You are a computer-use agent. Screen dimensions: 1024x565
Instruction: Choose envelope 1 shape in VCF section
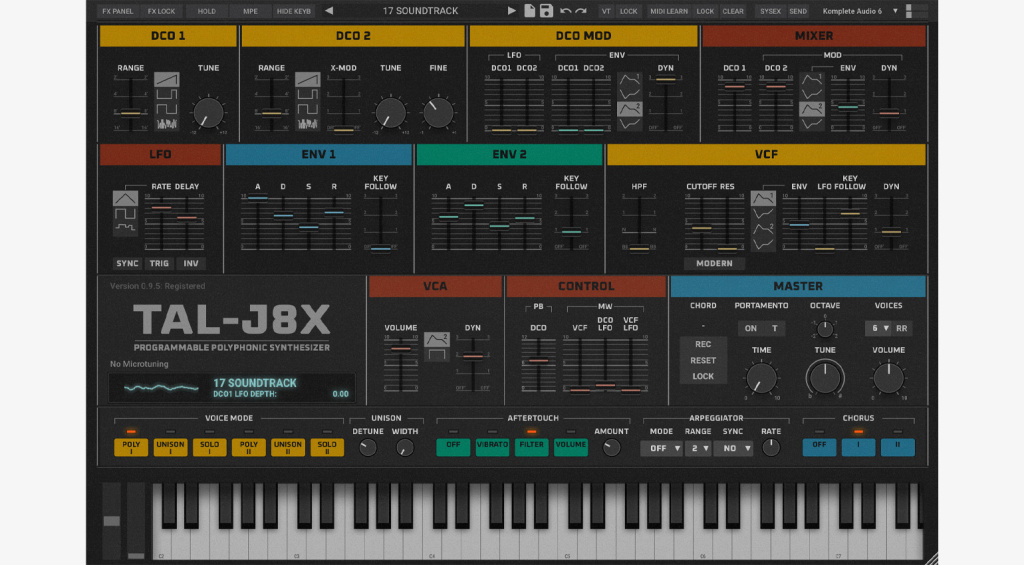tap(763, 198)
